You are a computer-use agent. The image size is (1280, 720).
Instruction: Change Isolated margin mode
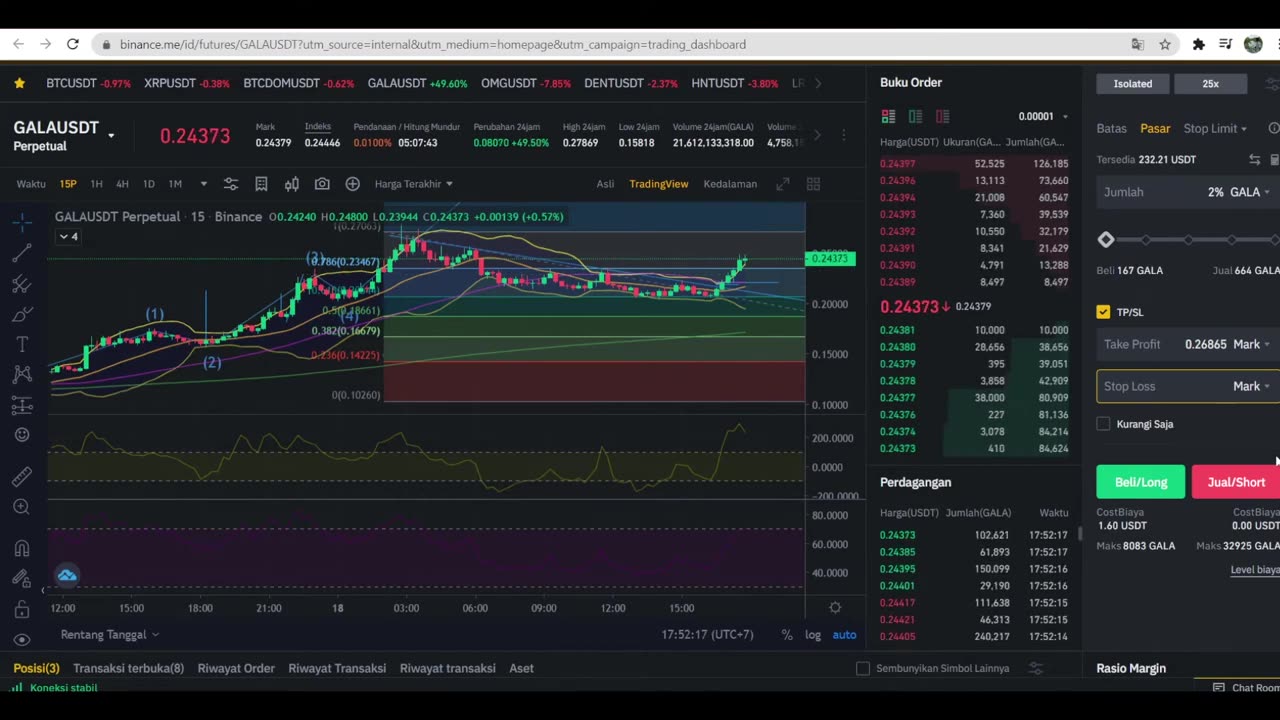(1133, 84)
